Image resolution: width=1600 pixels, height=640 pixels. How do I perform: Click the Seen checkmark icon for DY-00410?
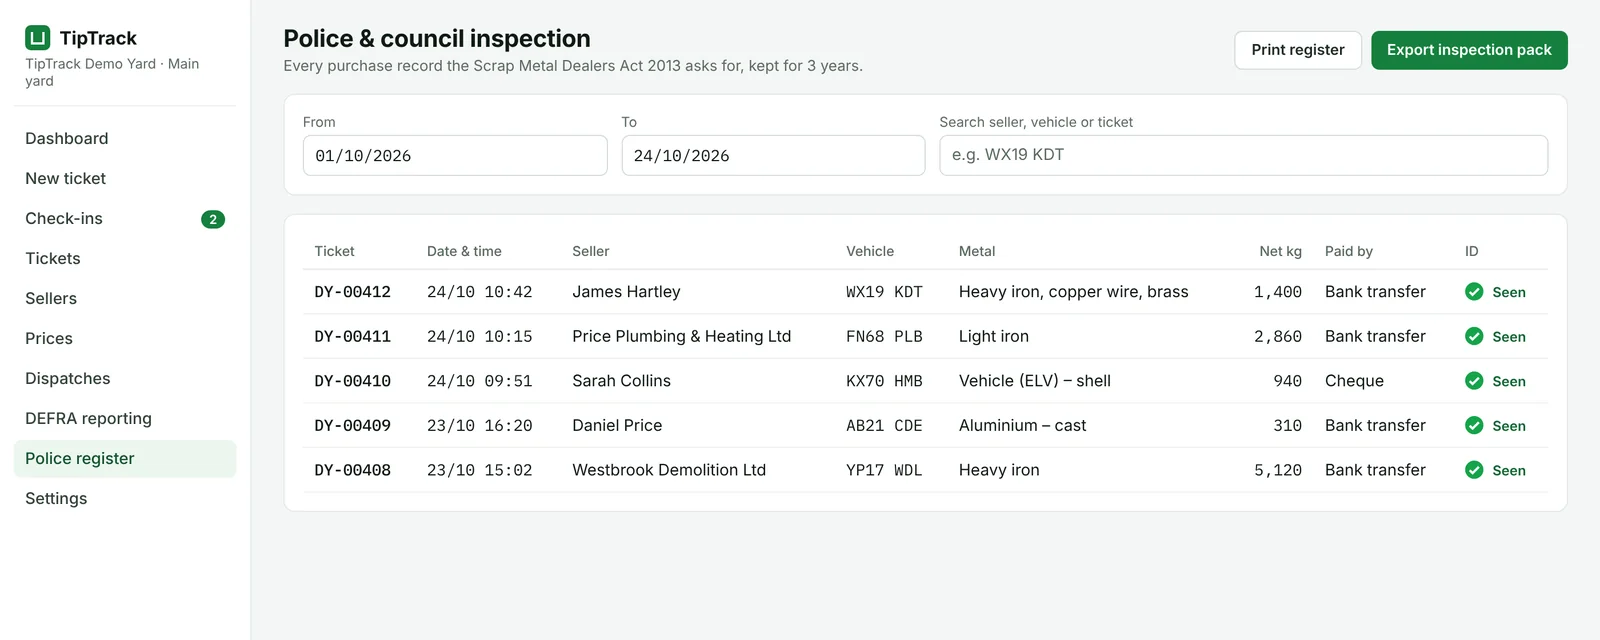[1474, 381]
